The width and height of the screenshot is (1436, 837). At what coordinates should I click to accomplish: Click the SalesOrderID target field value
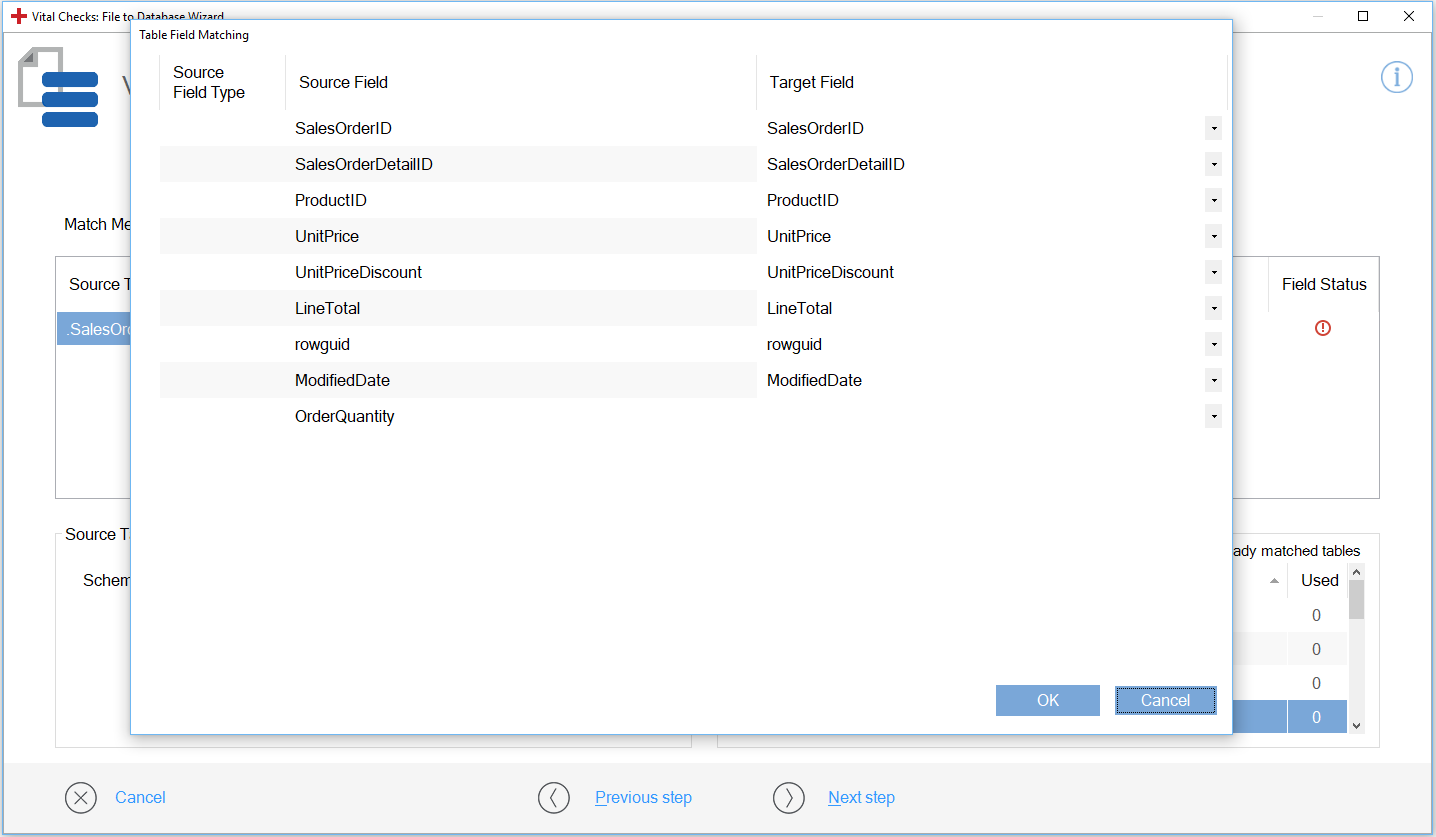click(x=815, y=128)
